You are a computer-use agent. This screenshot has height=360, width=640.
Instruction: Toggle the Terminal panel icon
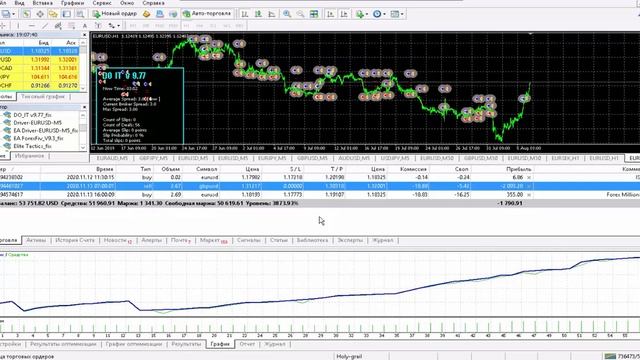pos(67,14)
